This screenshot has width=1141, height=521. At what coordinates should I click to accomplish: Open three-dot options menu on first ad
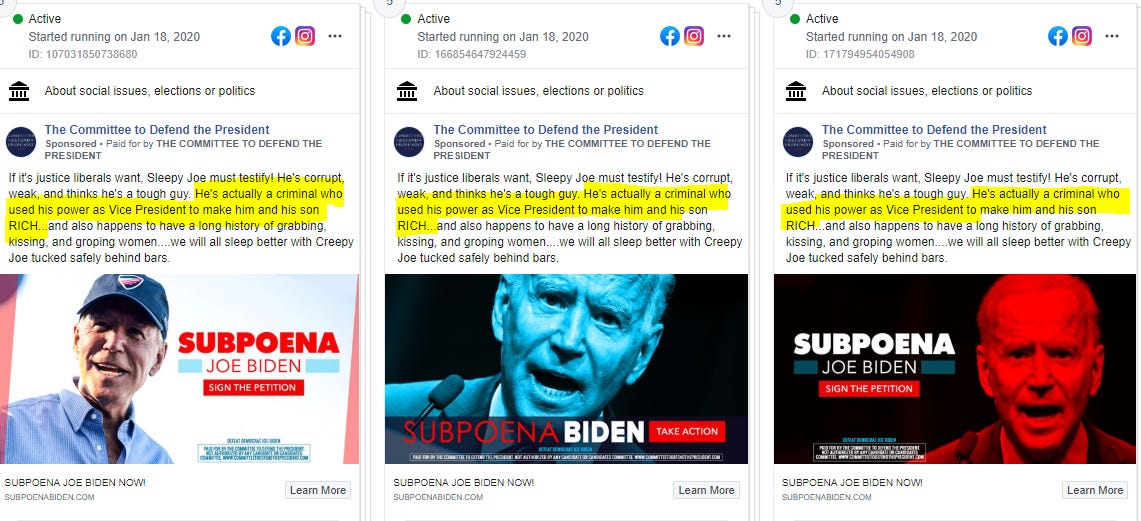coord(335,36)
